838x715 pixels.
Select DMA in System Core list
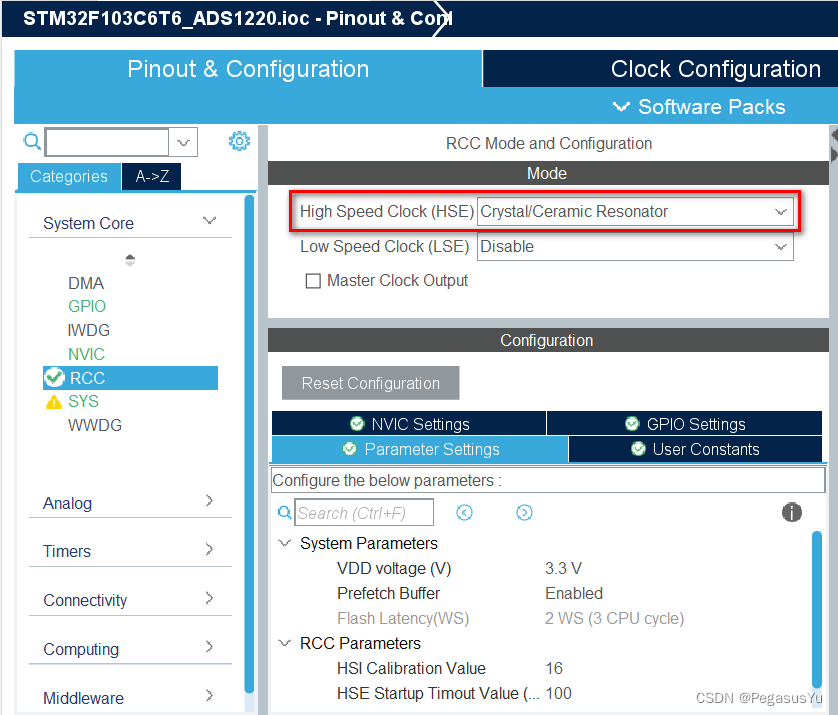coord(86,283)
